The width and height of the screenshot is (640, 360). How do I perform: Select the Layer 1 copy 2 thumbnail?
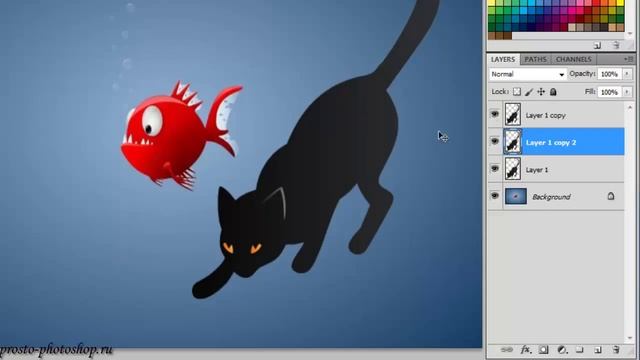(513, 142)
